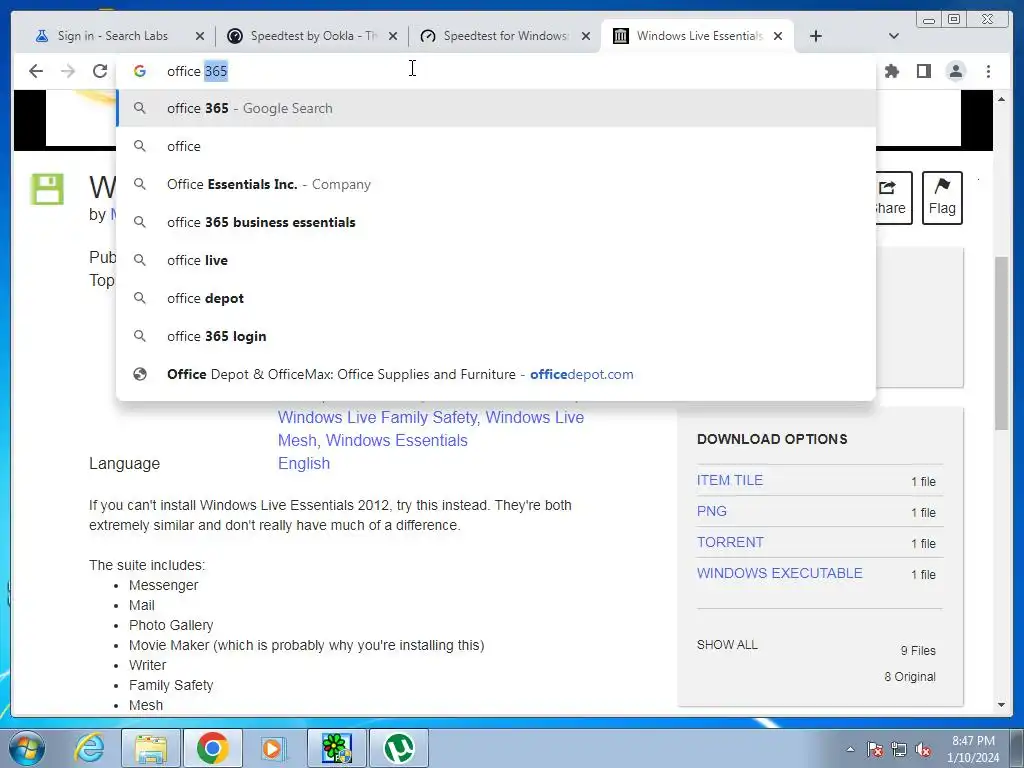Select the 'office depot' suggestion
The image size is (1024, 768).
496,298
